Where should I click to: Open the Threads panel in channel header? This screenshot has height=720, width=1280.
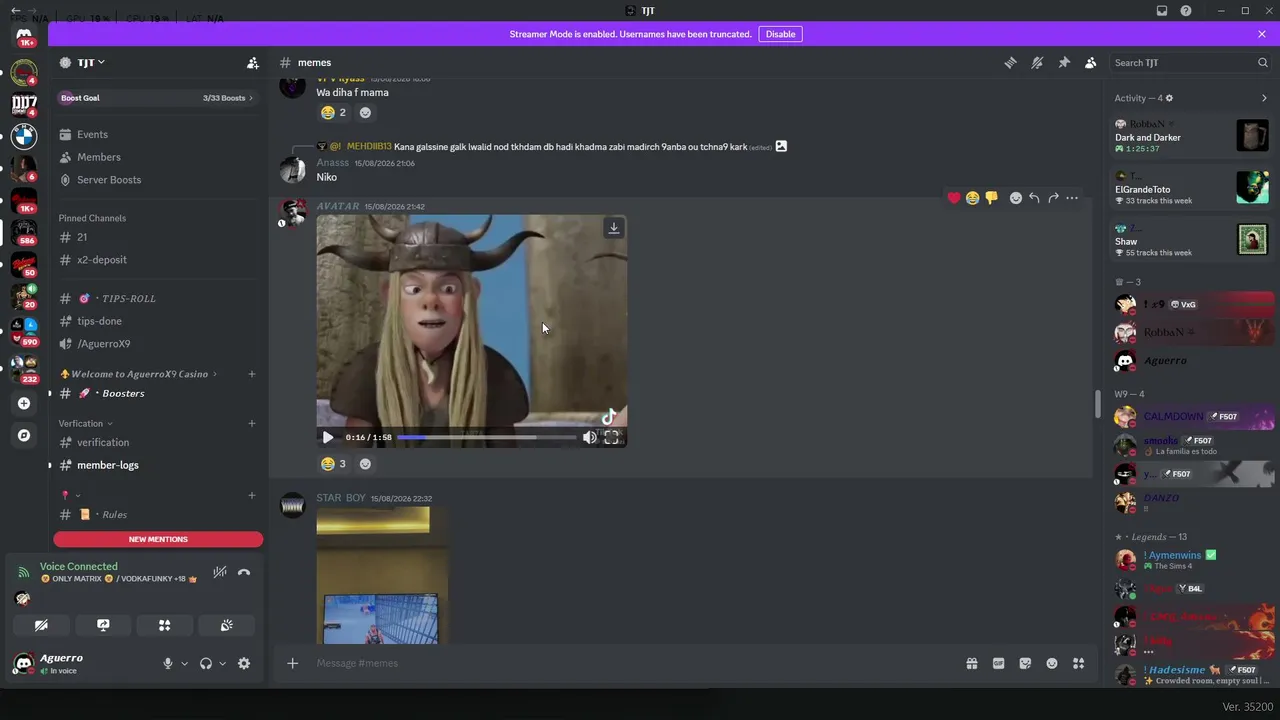pos(1010,63)
